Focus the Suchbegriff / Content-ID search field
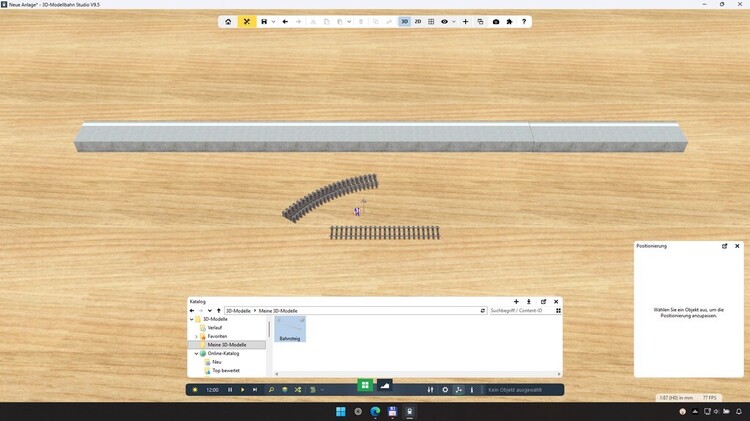Viewport: 750px width, 421px height. coord(521,310)
